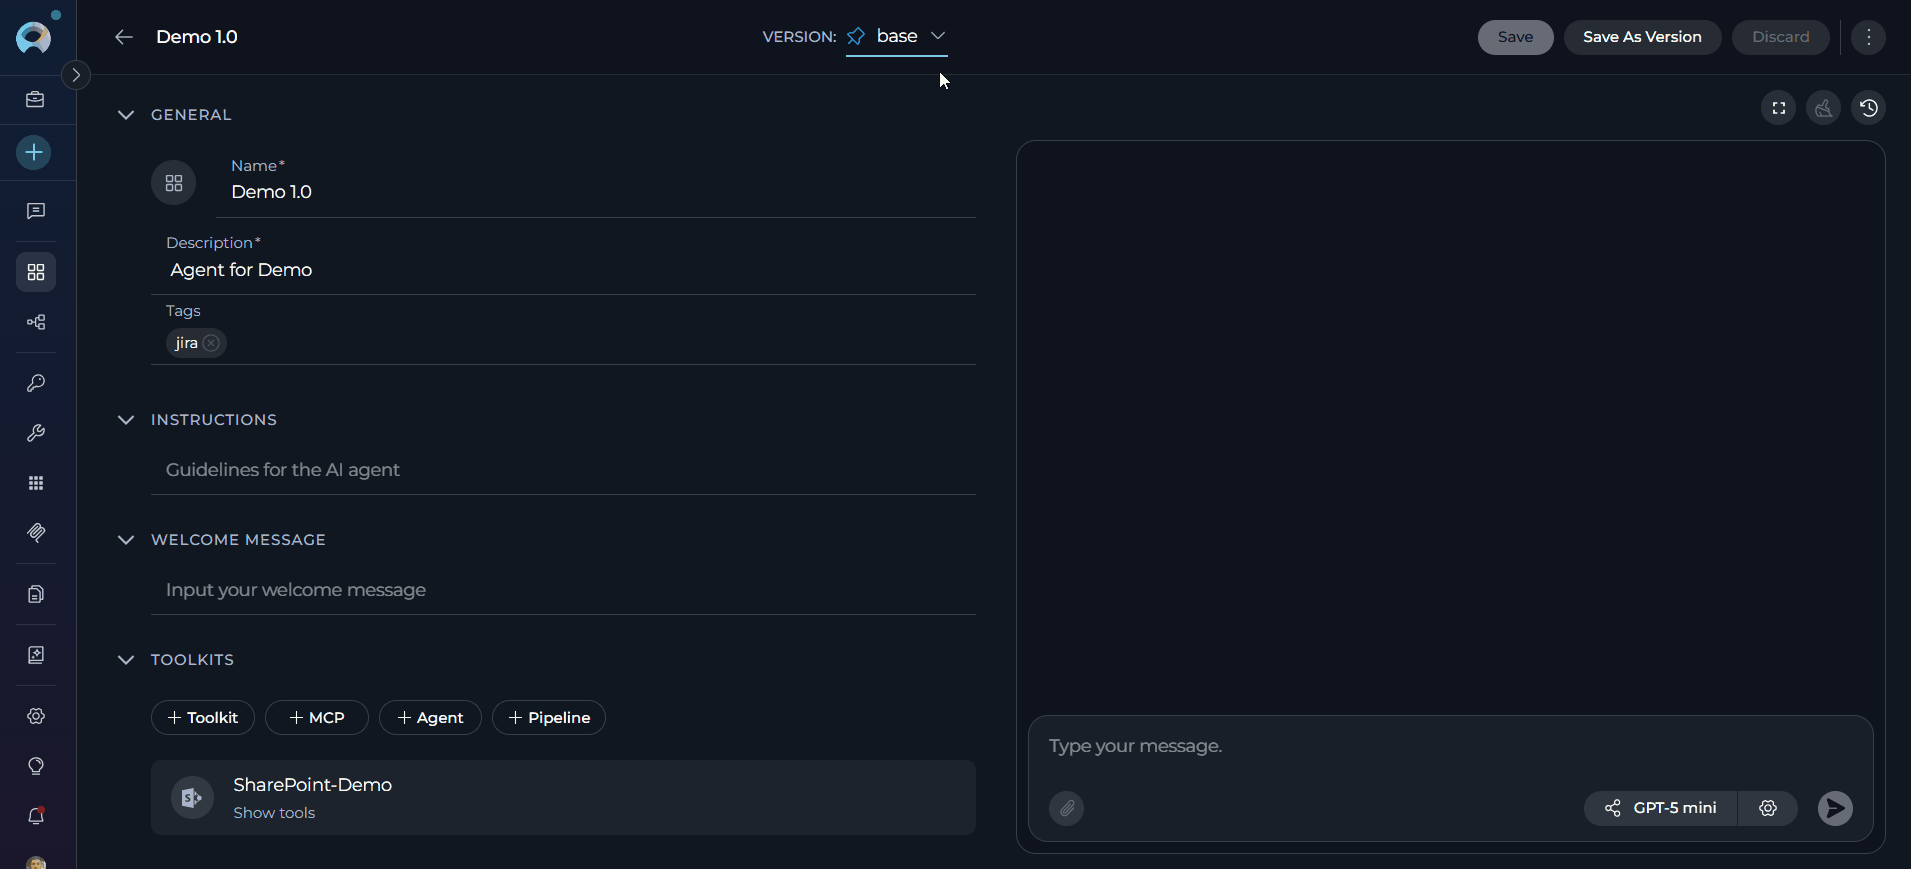Collapse the INSTRUCTIONS section
The width and height of the screenshot is (1911, 869).
point(126,420)
